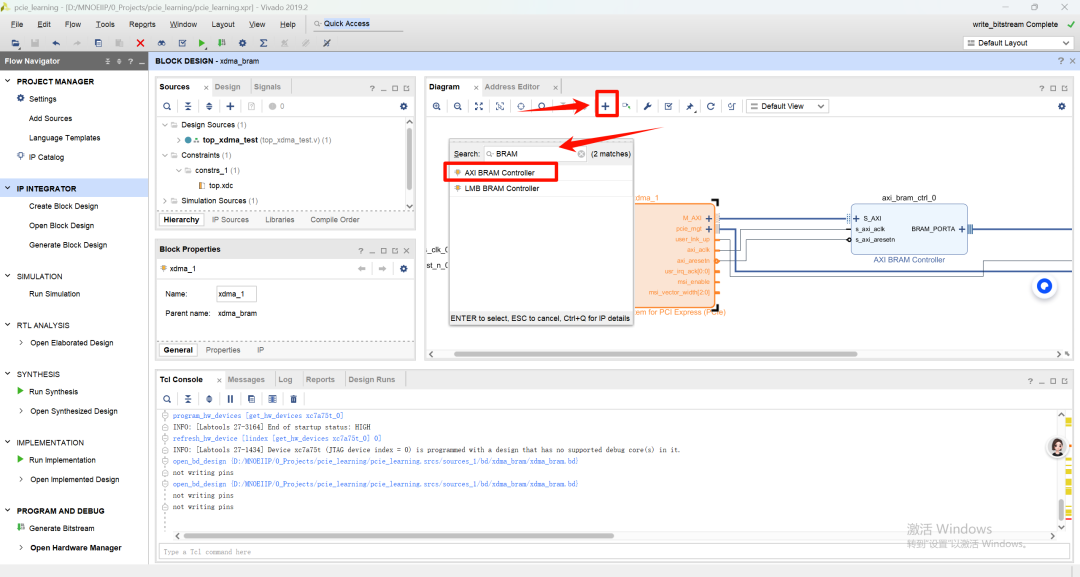Open the Reports menu

coord(143,23)
